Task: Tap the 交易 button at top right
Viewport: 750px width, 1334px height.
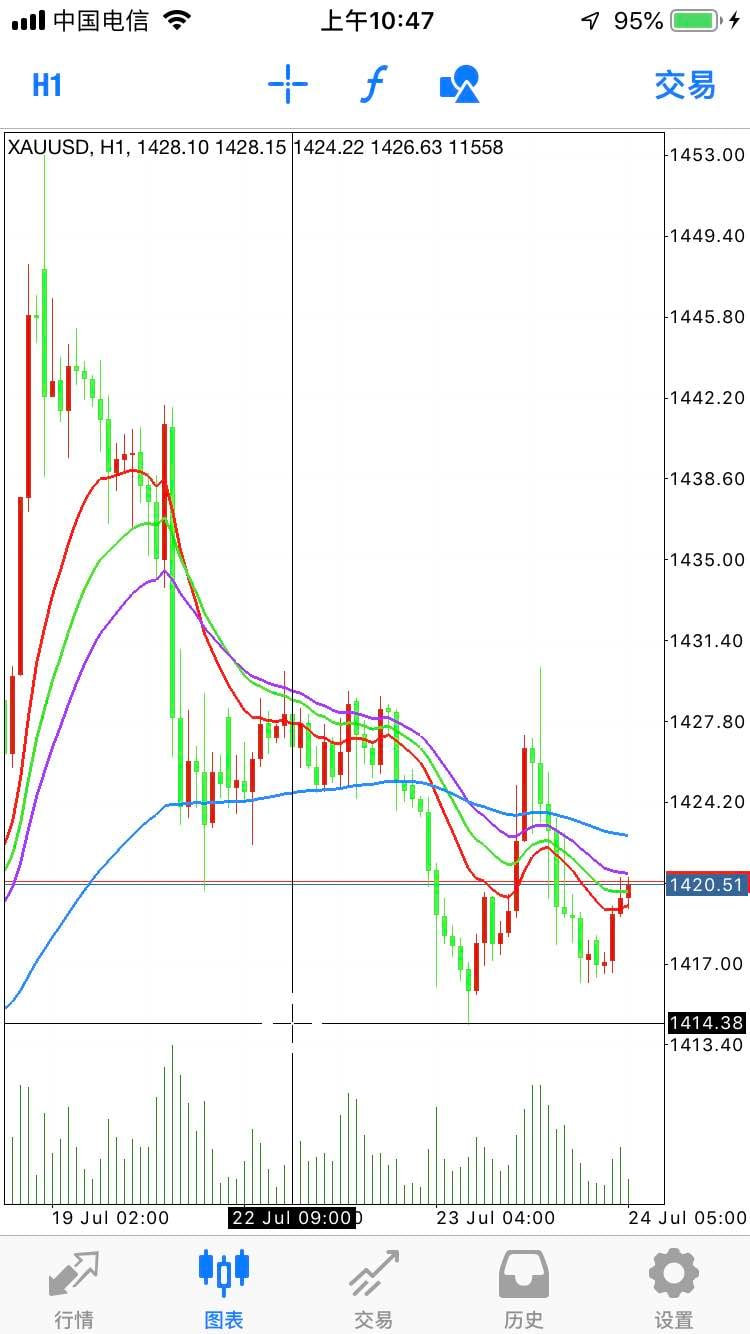Action: [x=685, y=85]
